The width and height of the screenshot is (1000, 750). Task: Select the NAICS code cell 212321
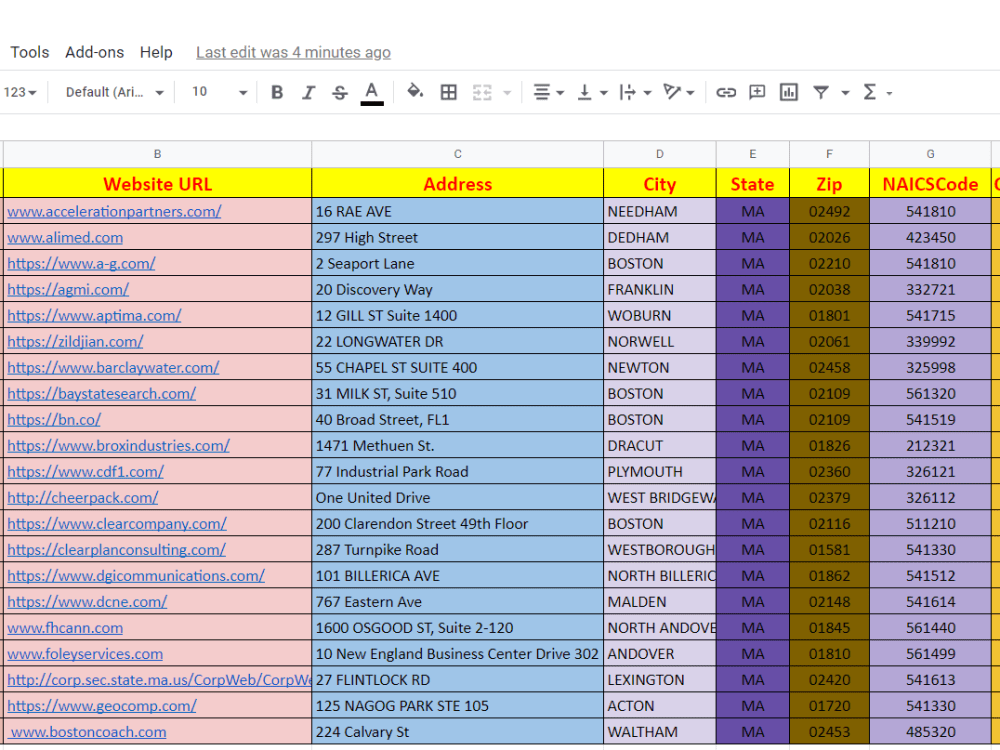[930, 445]
